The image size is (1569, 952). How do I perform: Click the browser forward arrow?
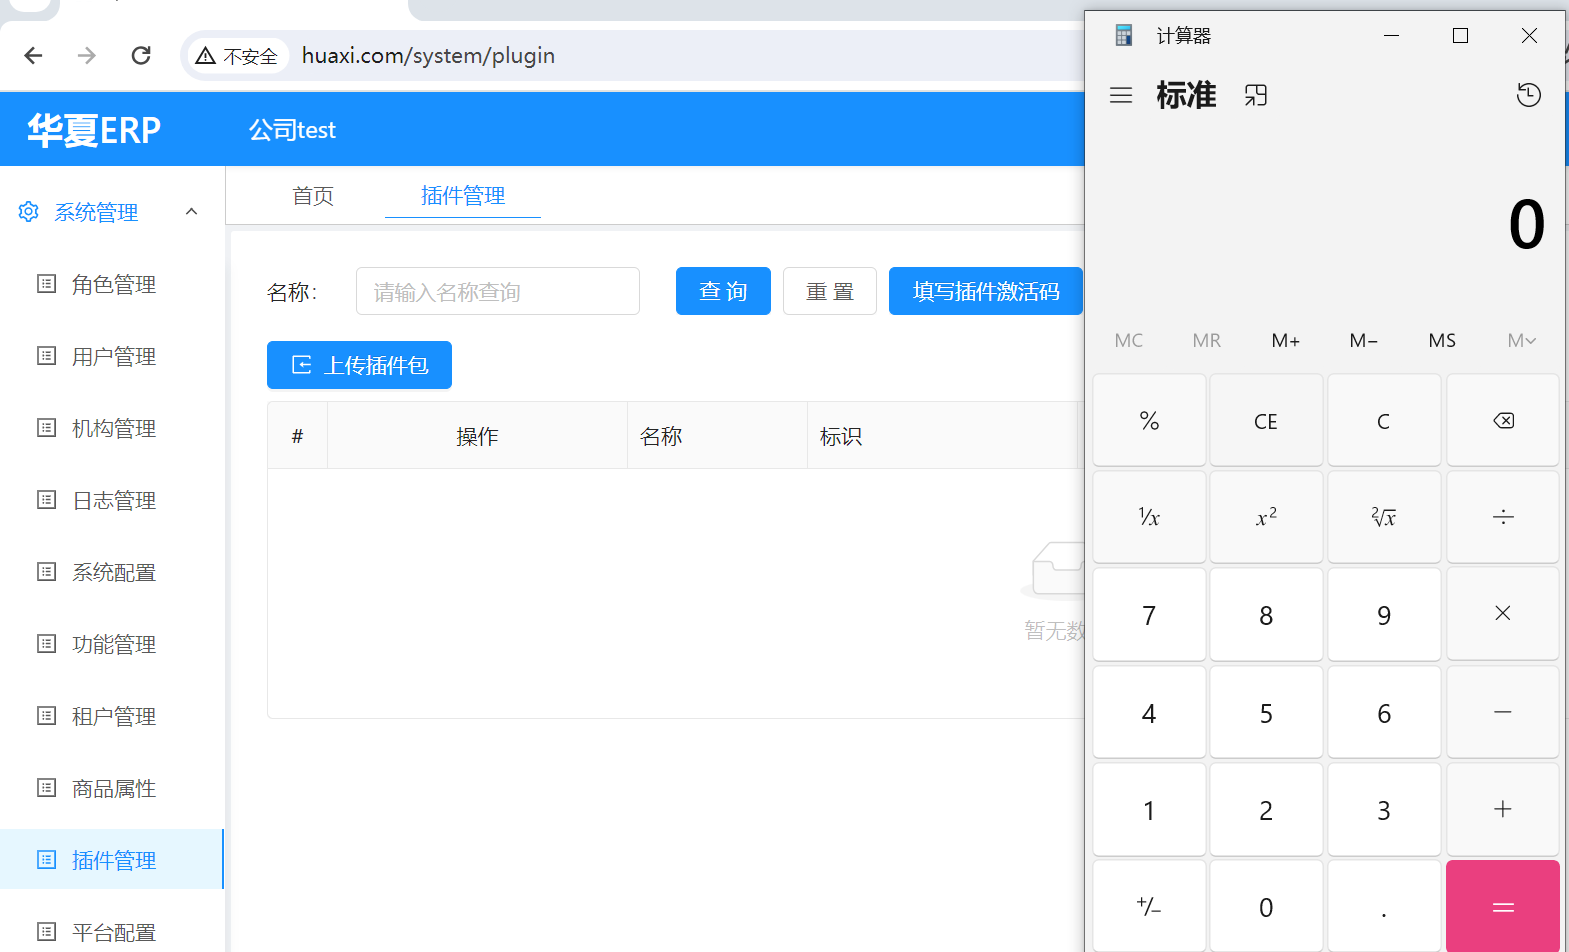[87, 56]
